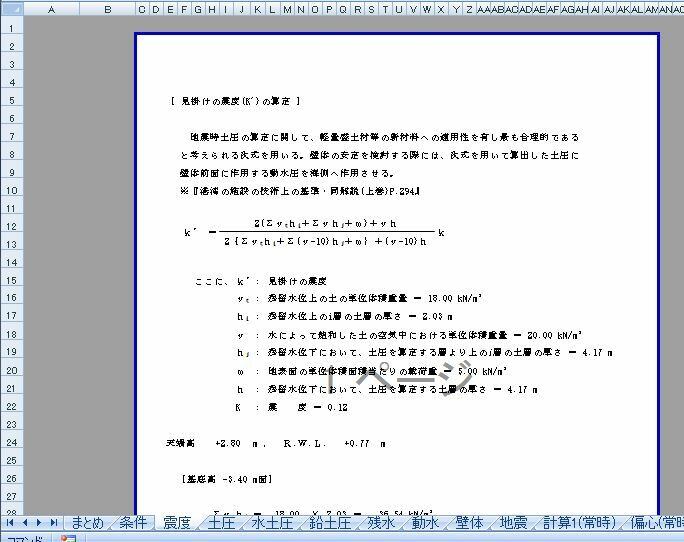Select column B header
684x542 pixels.
pyautogui.click(x=108, y=9)
